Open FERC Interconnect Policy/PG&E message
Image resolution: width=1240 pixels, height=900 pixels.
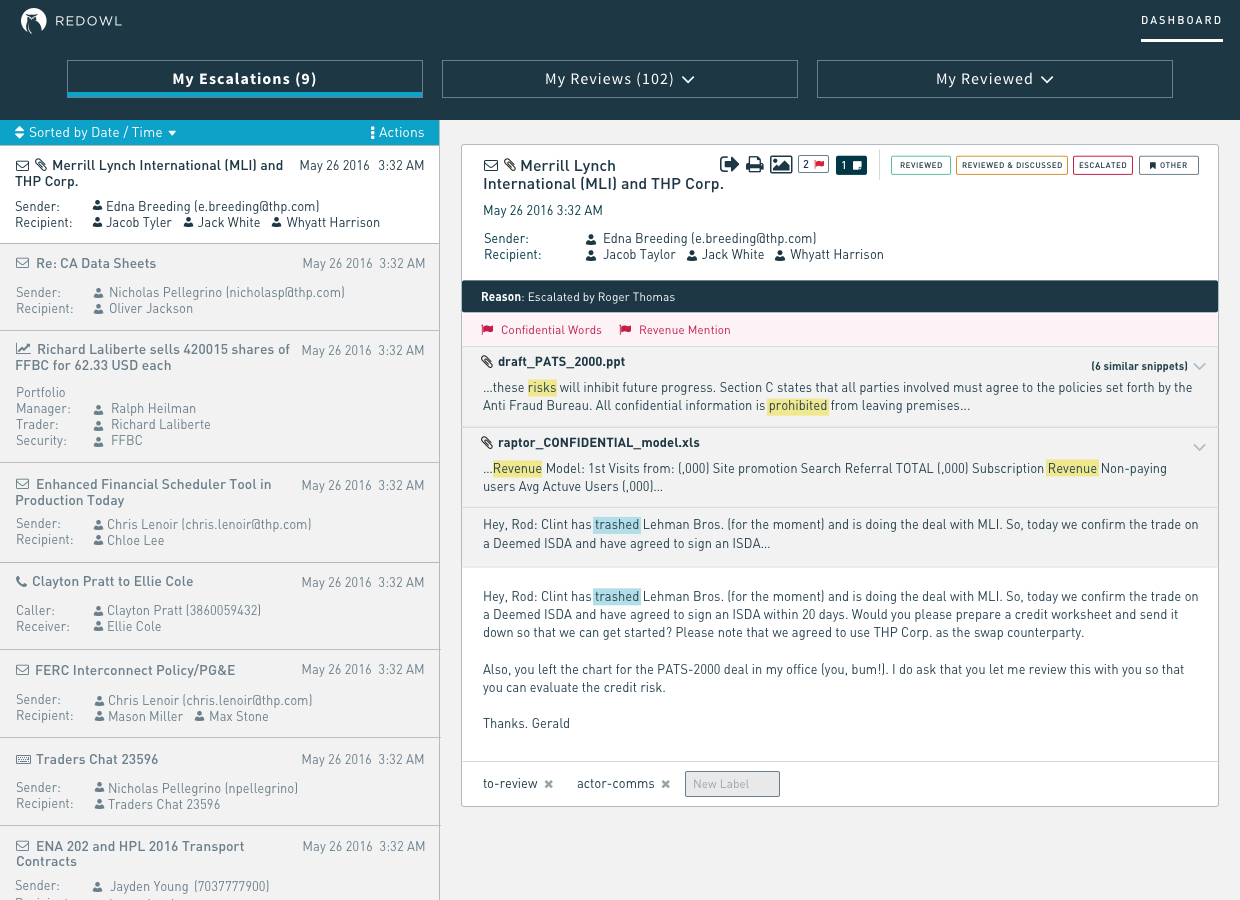point(219,694)
